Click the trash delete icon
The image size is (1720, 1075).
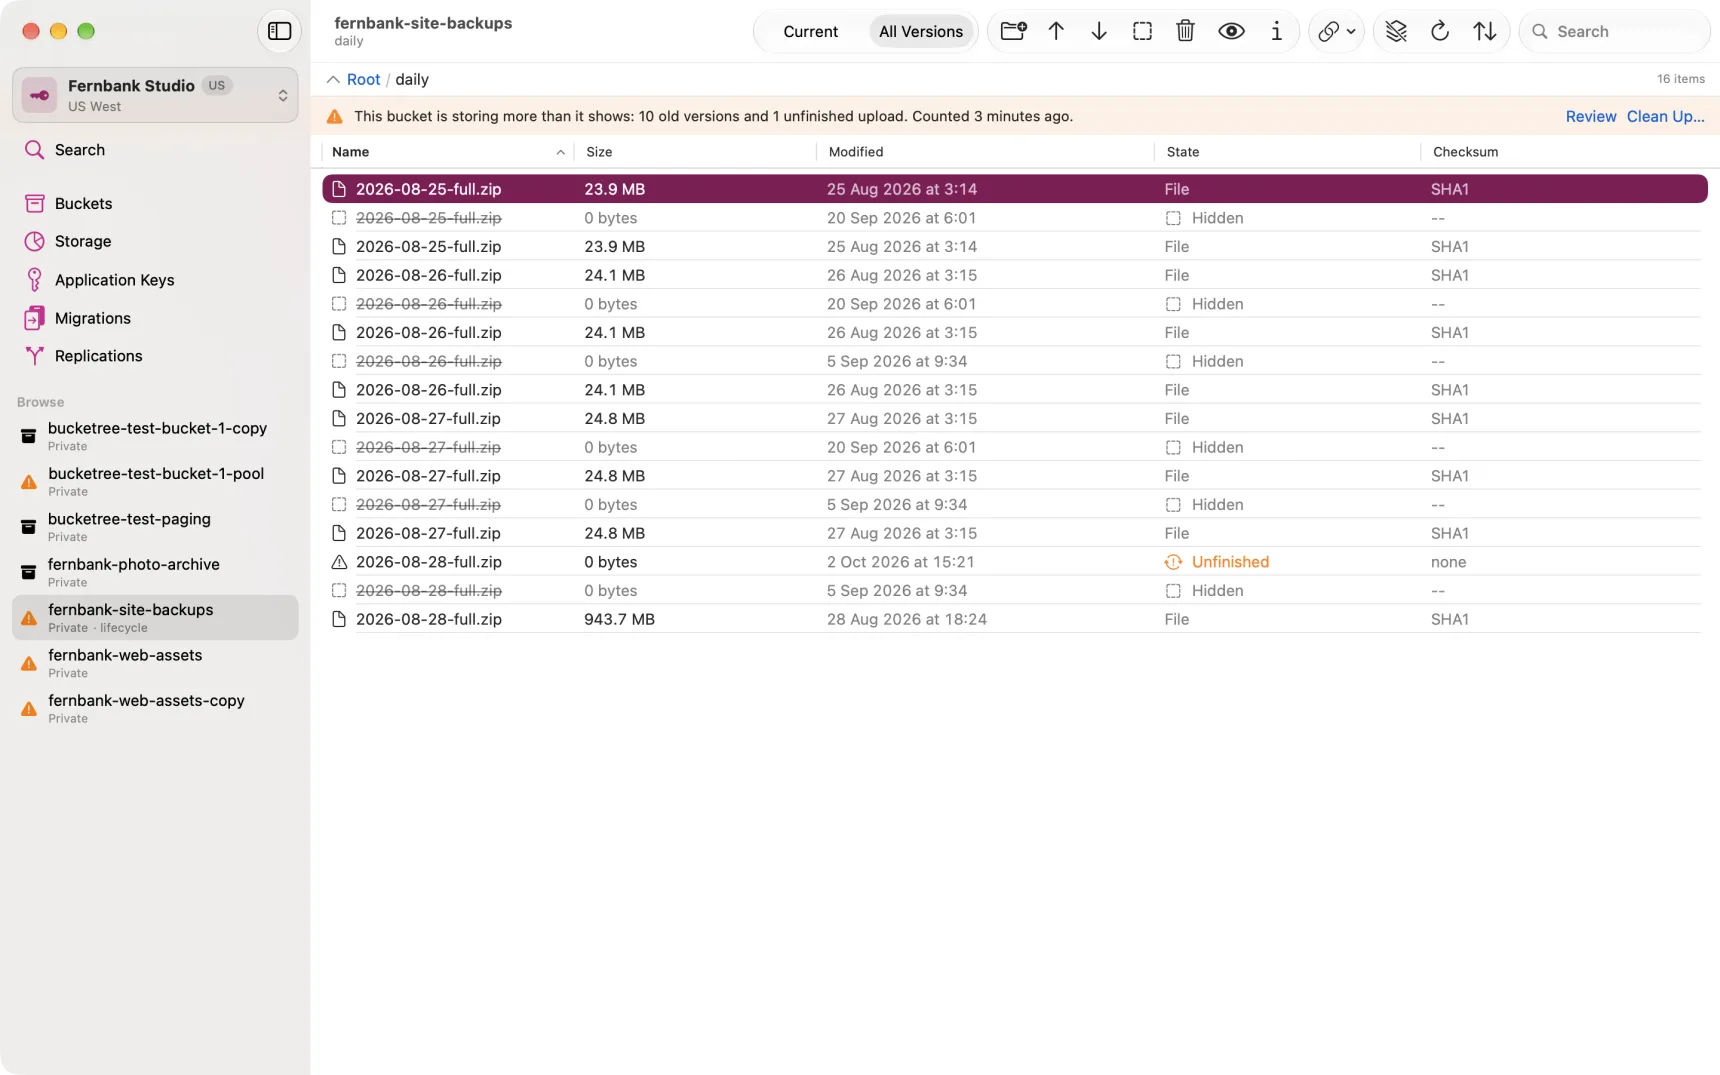click(x=1185, y=31)
